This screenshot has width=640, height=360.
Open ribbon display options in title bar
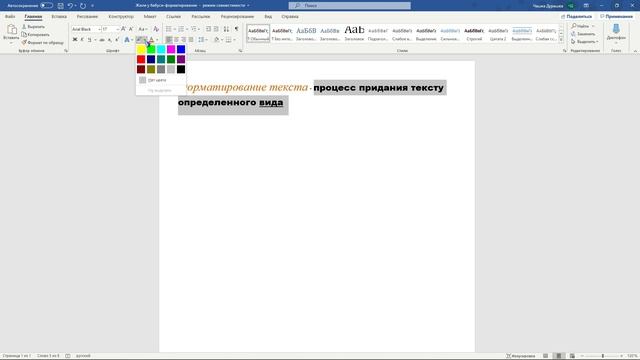[x=586, y=6]
